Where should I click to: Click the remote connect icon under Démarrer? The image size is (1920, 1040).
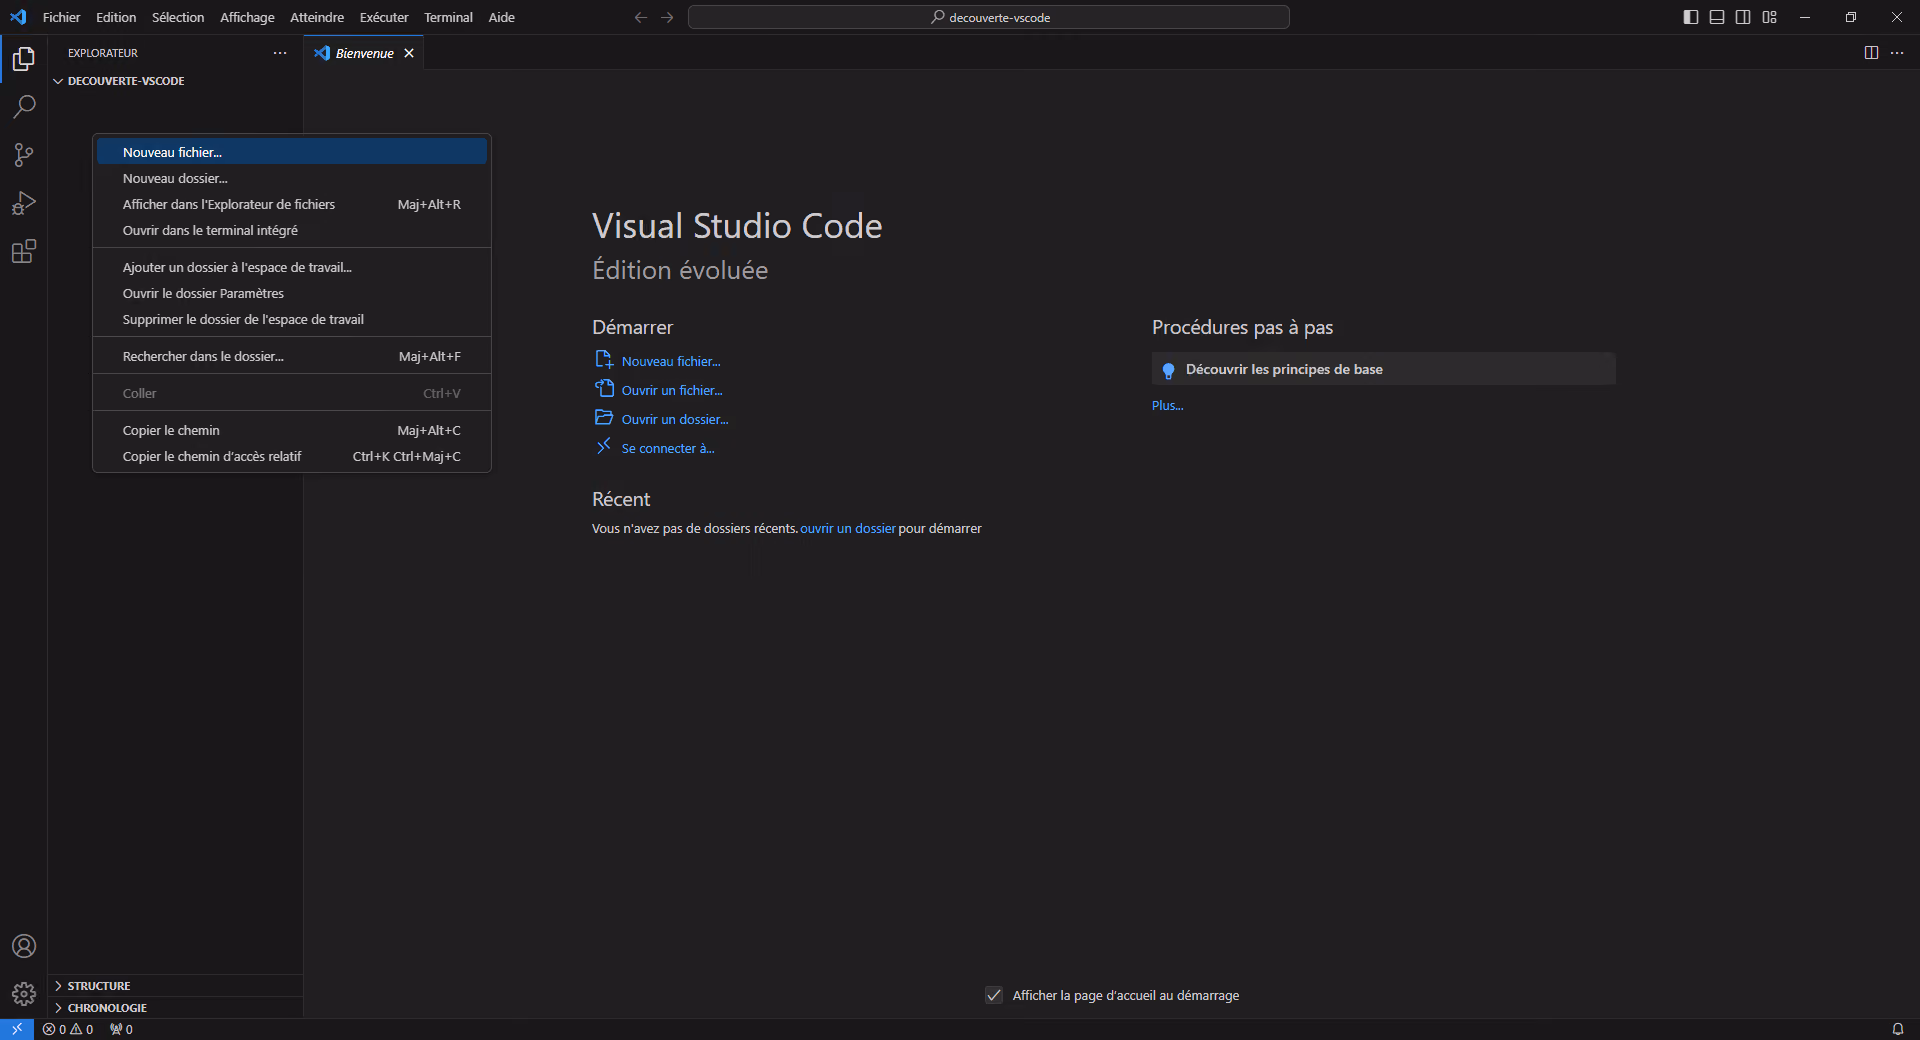604,447
